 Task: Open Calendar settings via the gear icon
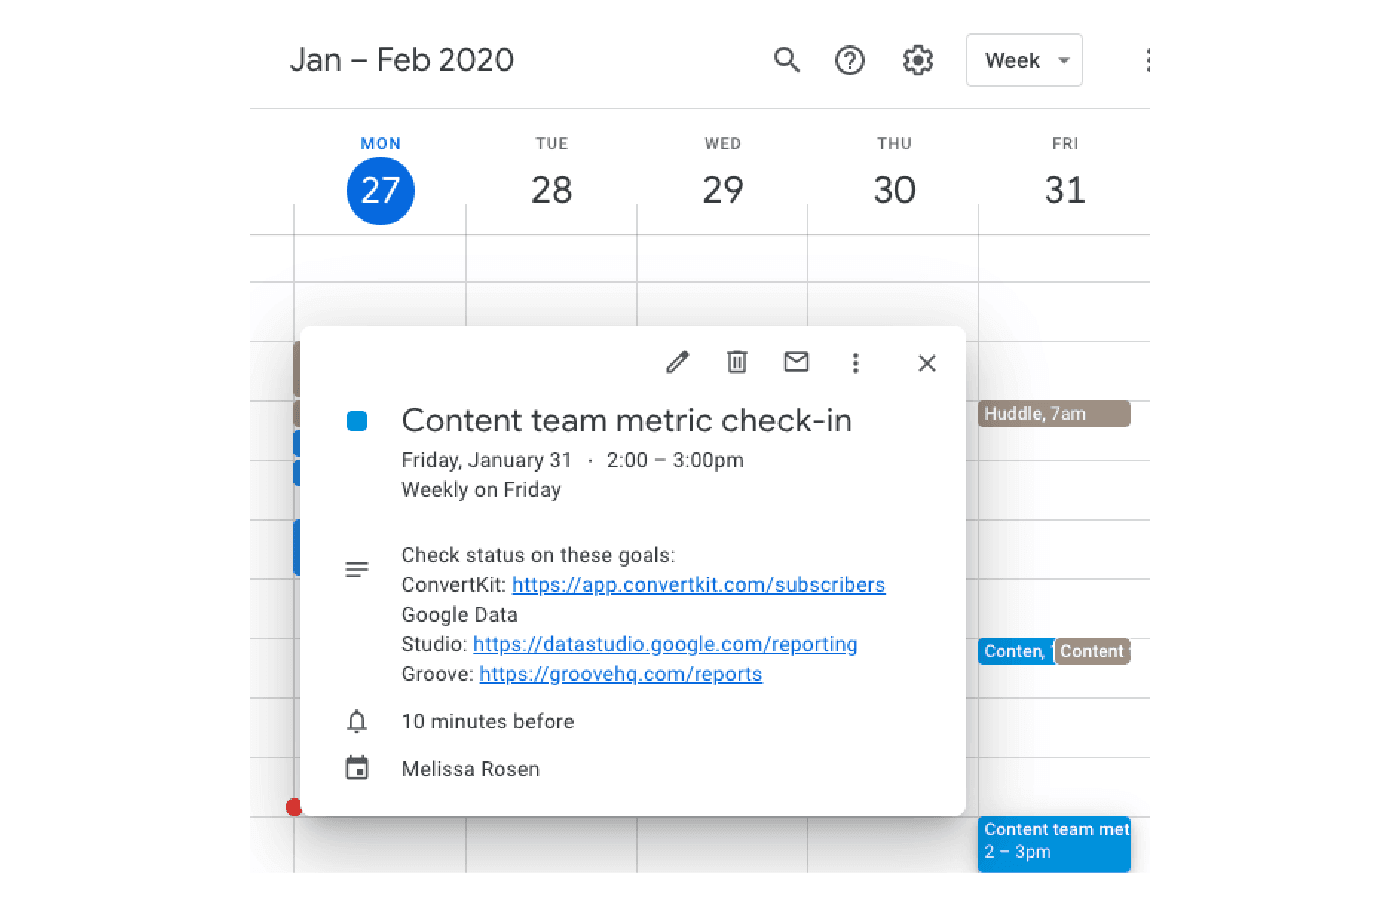pos(917,60)
